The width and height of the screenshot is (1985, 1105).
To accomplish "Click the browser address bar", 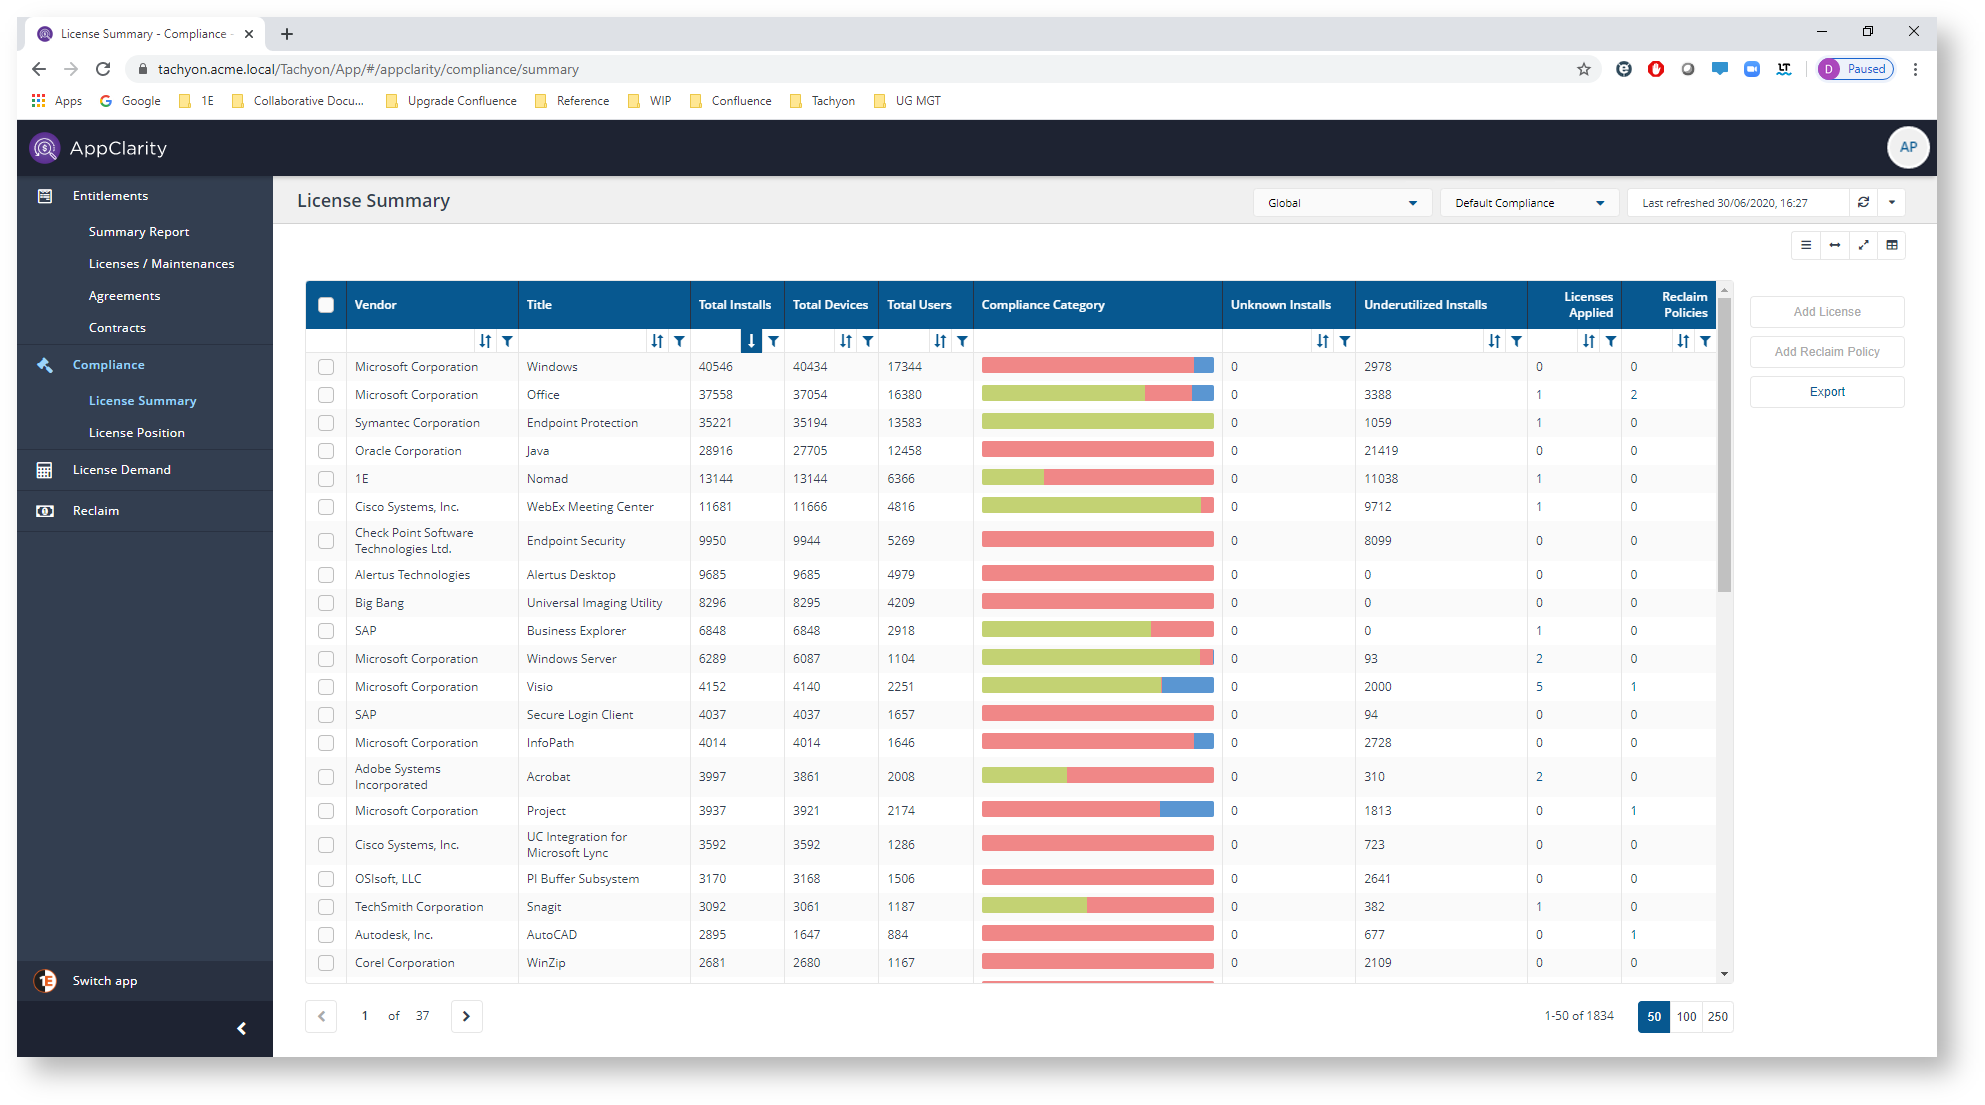I will tap(860, 69).
